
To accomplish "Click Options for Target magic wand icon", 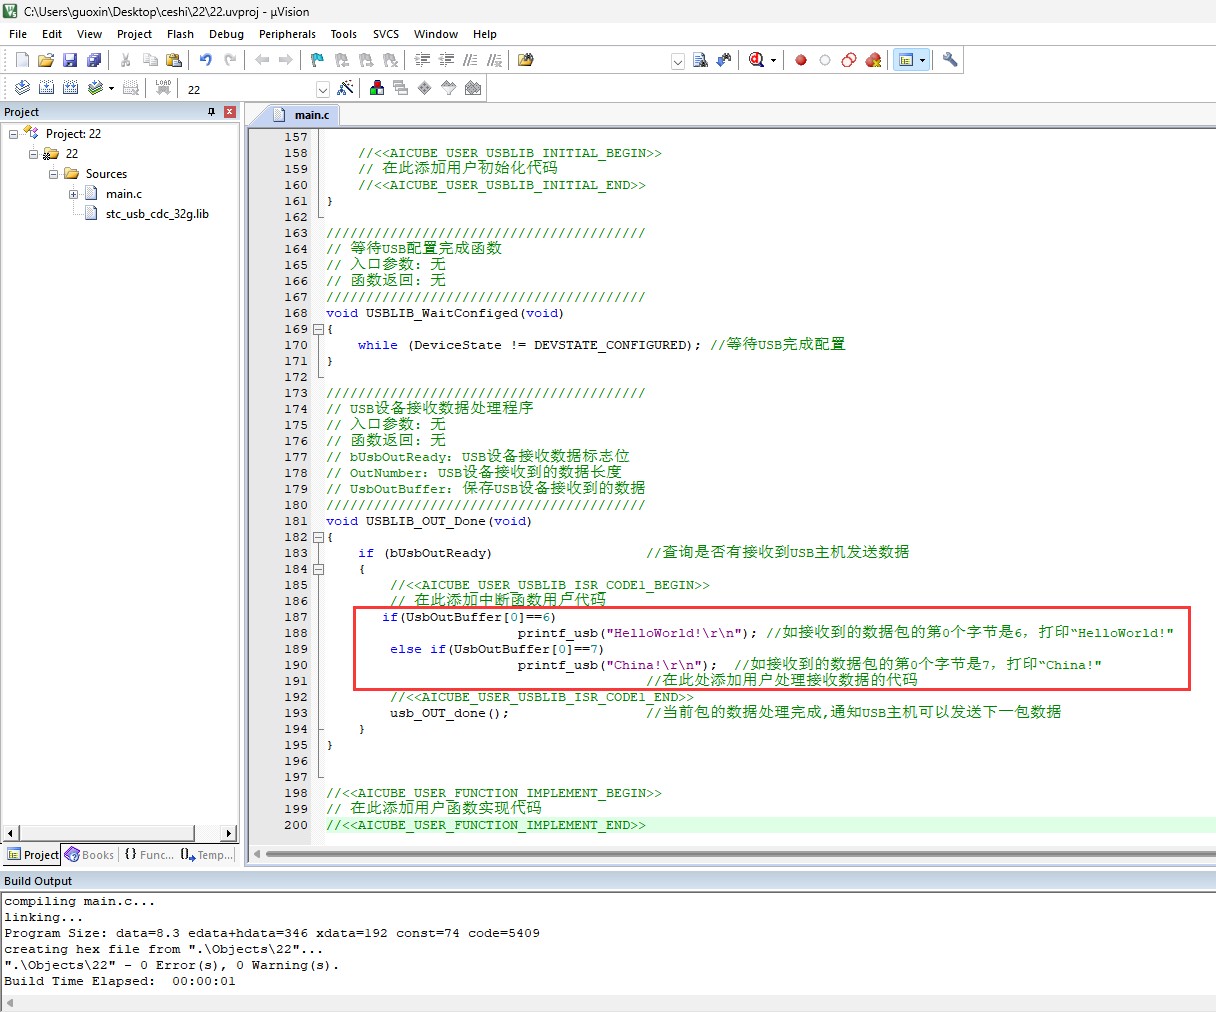I will [x=346, y=88].
